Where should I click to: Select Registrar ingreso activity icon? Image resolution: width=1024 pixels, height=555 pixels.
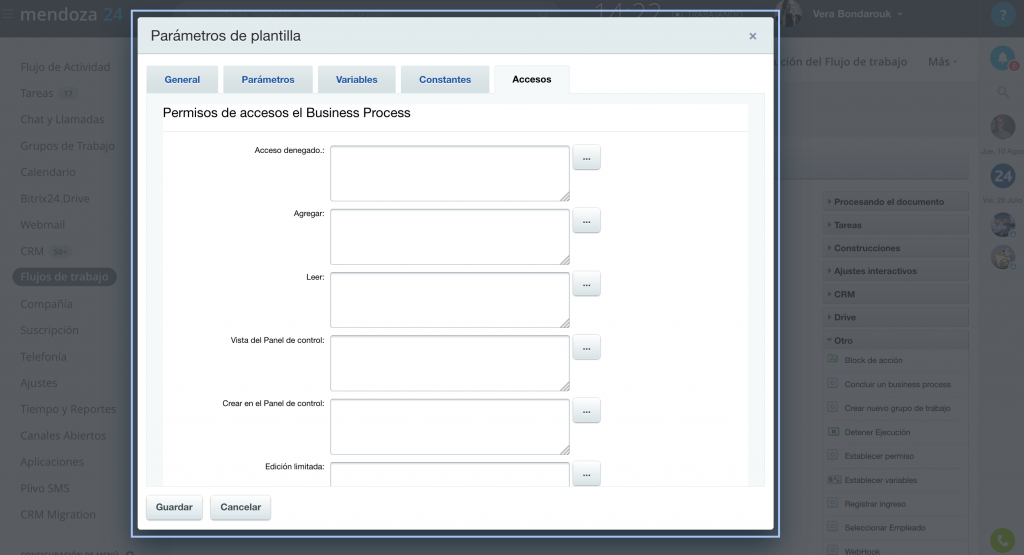pos(833,503)
